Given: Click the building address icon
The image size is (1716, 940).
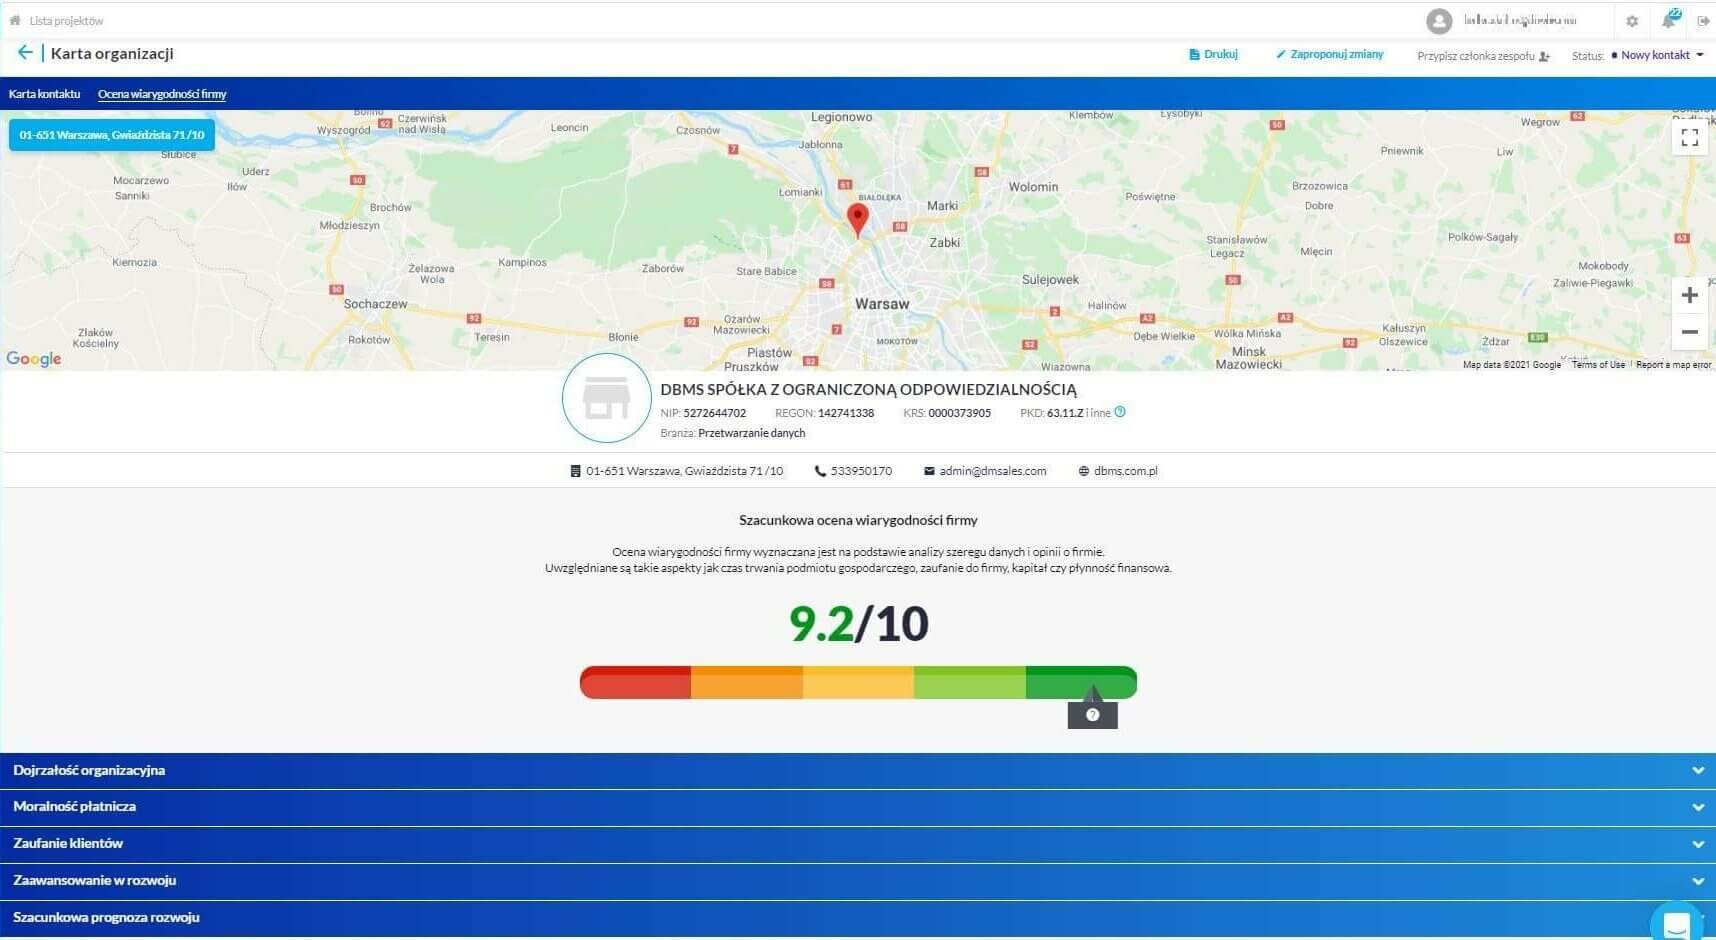Looking at the screenshot, I should 575,471.
